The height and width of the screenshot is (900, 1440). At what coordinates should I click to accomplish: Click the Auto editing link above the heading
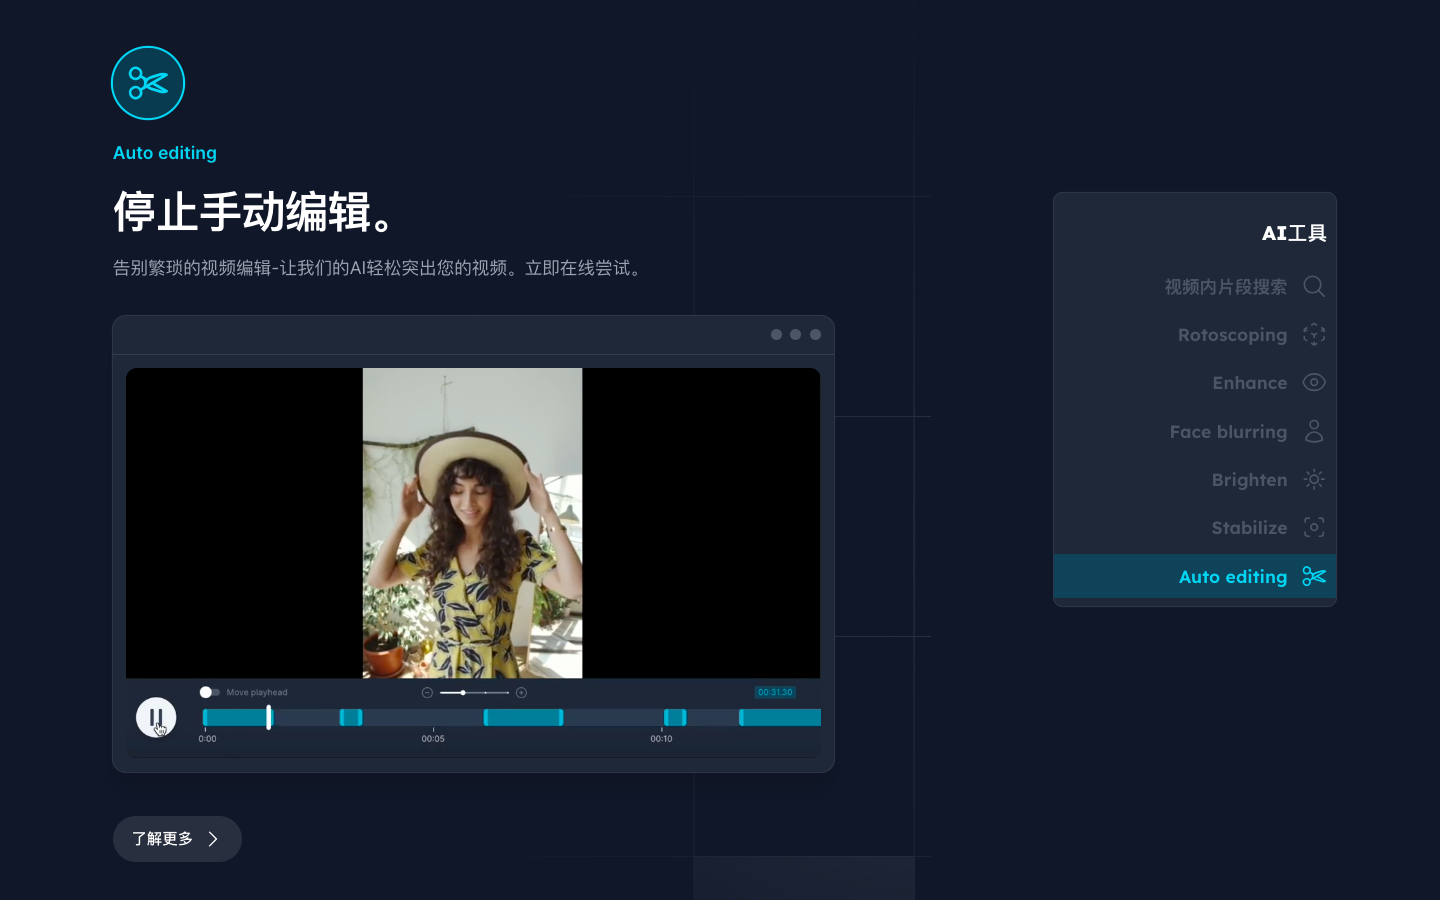[165, 152]
